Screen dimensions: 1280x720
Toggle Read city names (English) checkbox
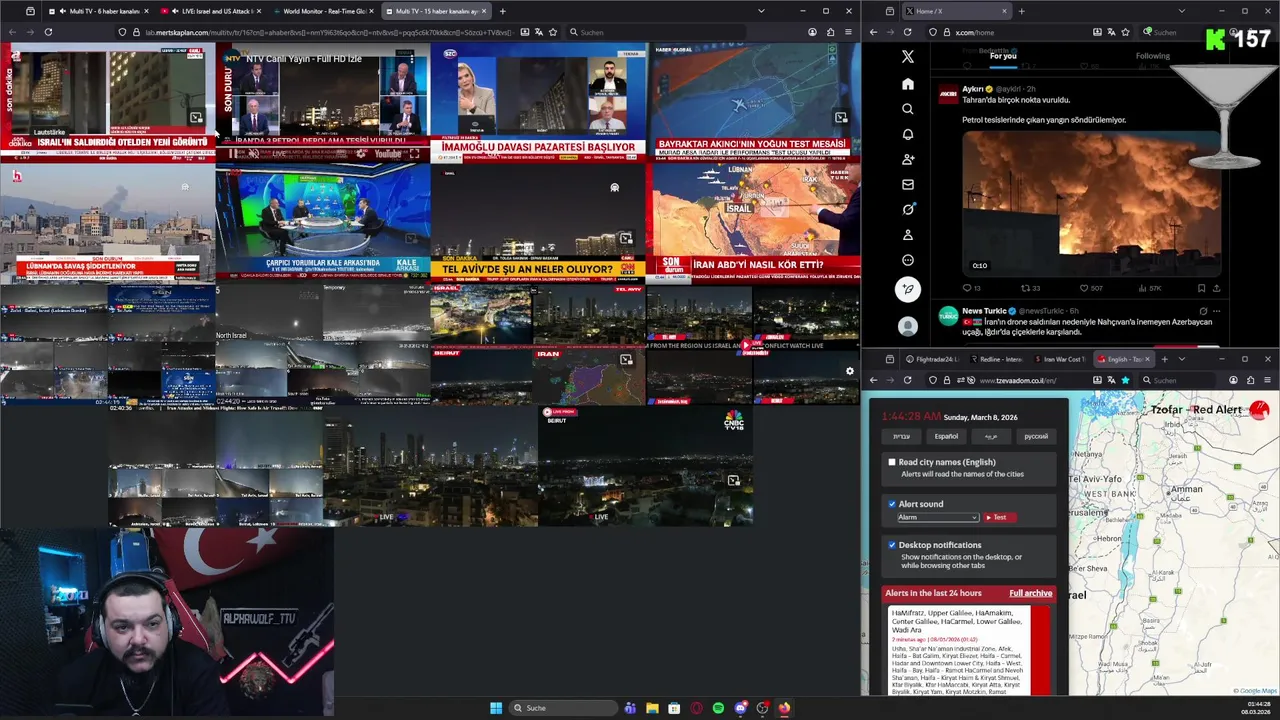[892, 462]
